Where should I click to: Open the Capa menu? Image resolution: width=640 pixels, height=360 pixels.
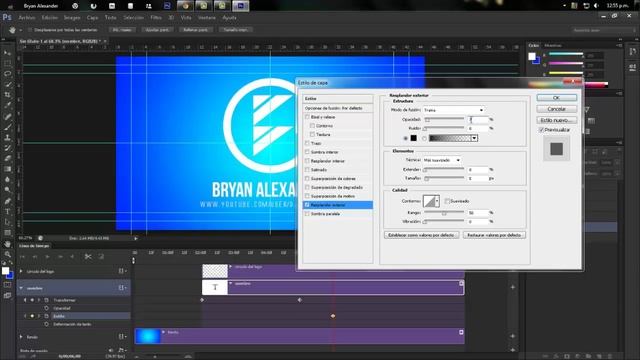point(92,18)
